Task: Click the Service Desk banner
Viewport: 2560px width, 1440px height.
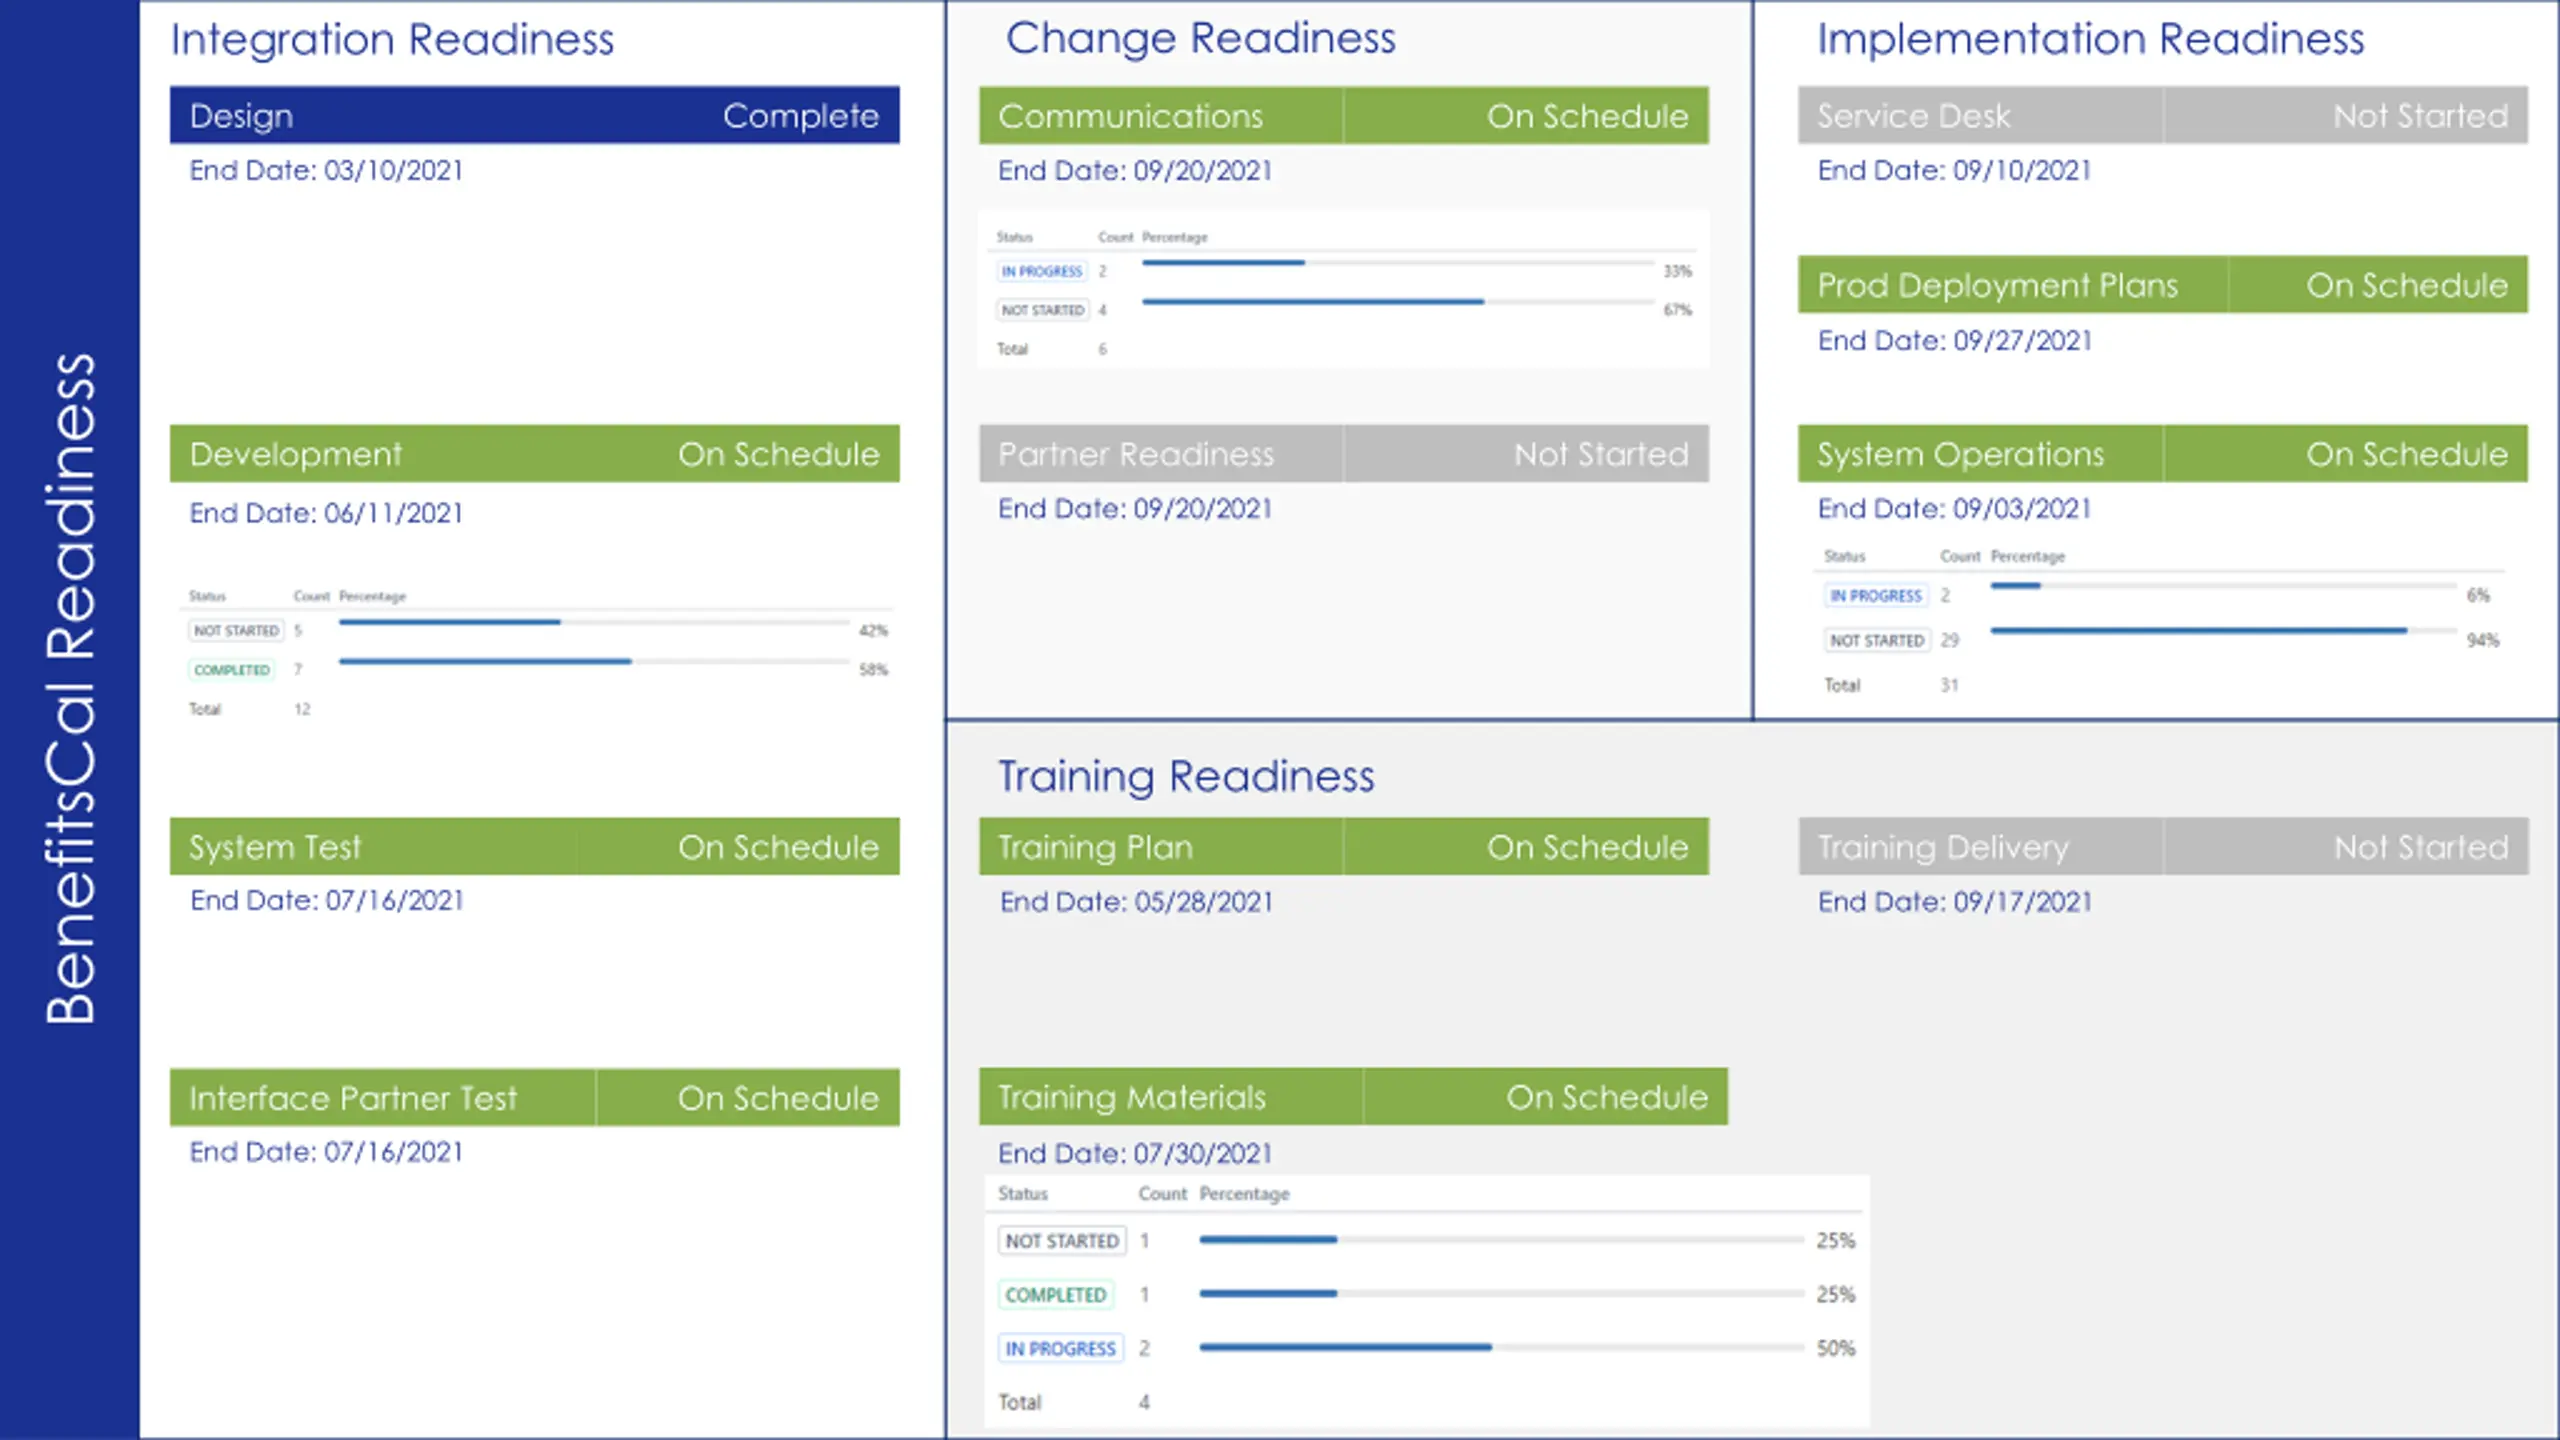Action: [2162, 116]
